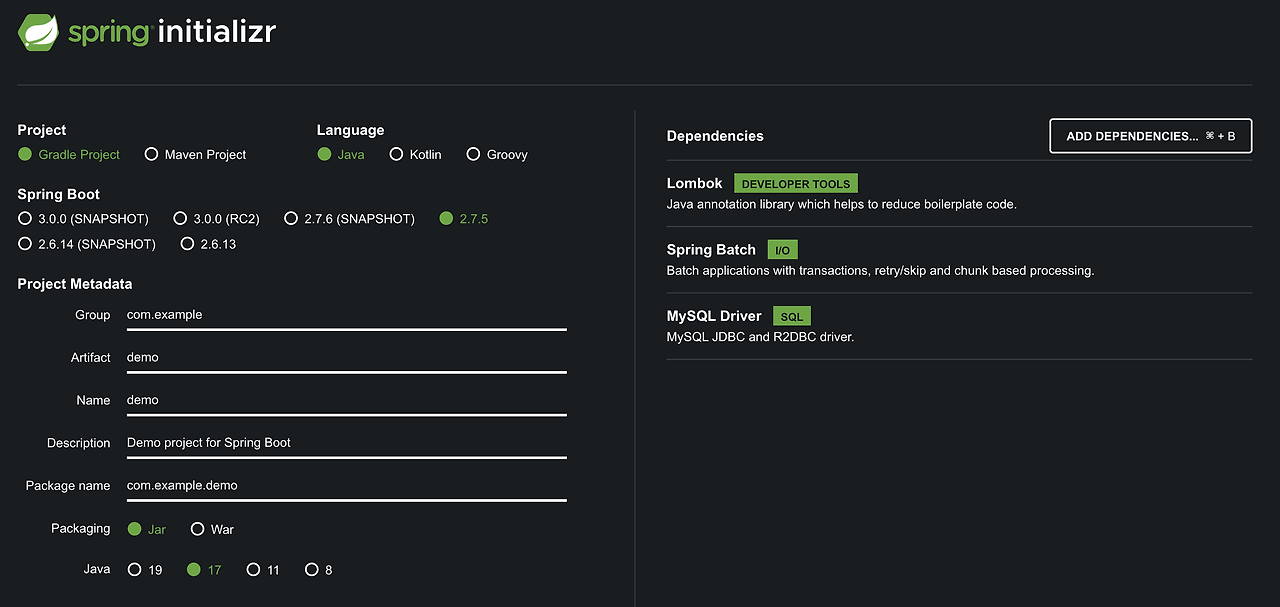The height and width of the screenshot is (607, 1280).
Task: Edit the Description input field
Action: click(346, 443)
